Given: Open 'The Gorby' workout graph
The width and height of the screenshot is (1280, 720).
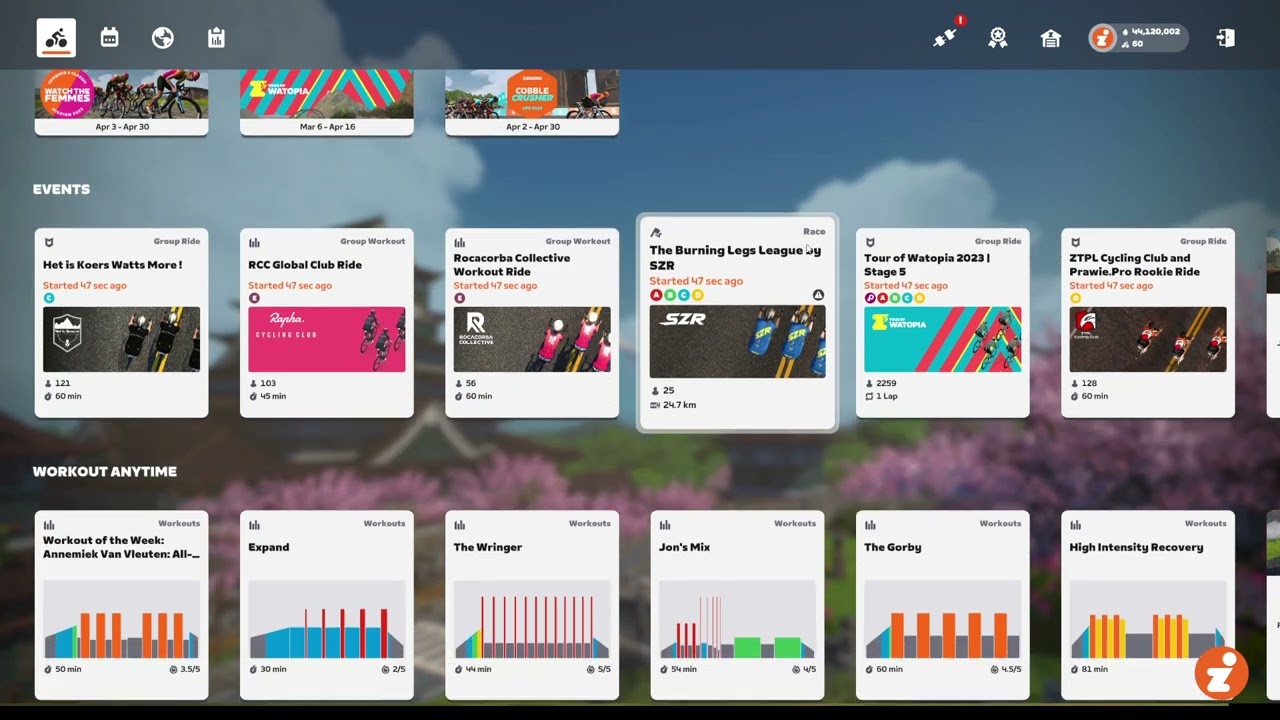Looking at the screenshot, I should tap(943, 619).
